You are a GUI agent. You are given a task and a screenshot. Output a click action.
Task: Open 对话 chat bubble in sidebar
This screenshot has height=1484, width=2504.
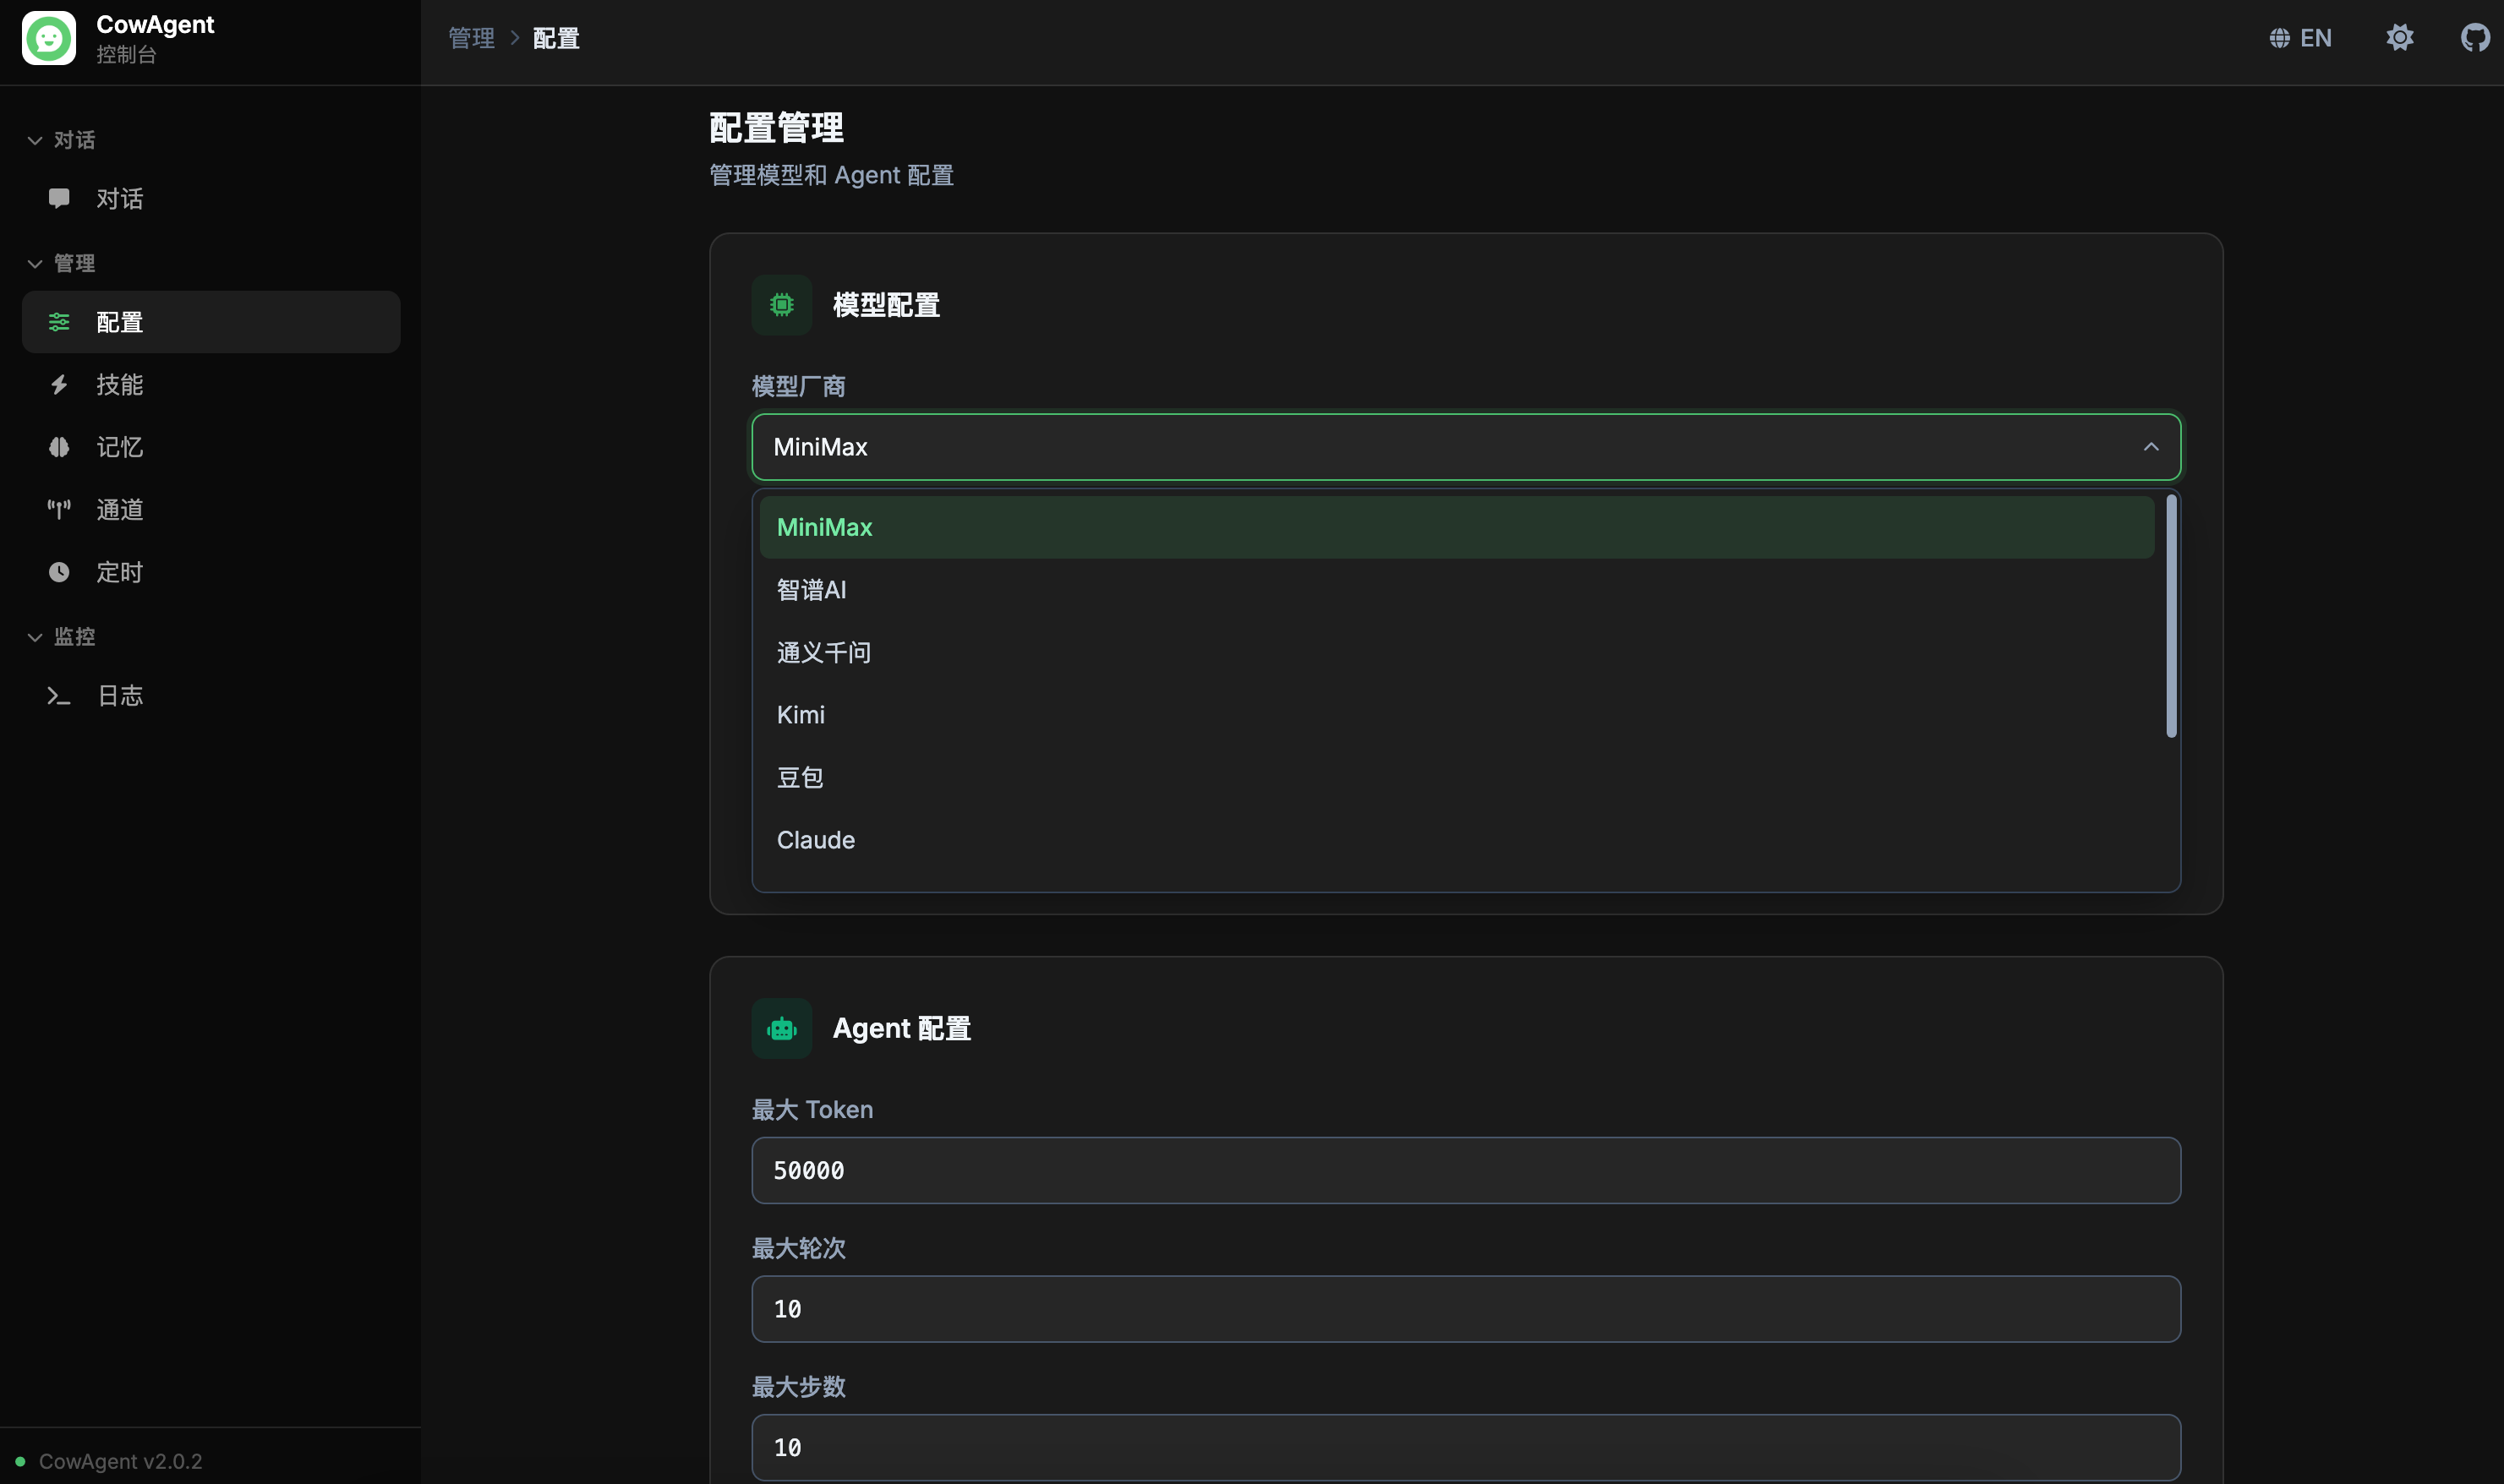(x=119, y=199)
